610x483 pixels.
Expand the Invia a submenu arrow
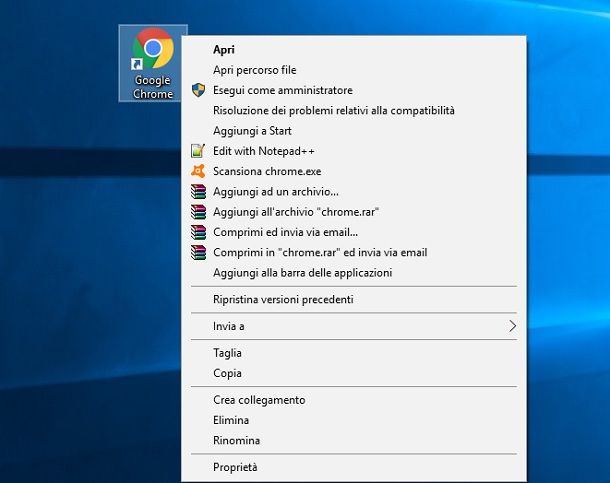[x=512, y=326]
